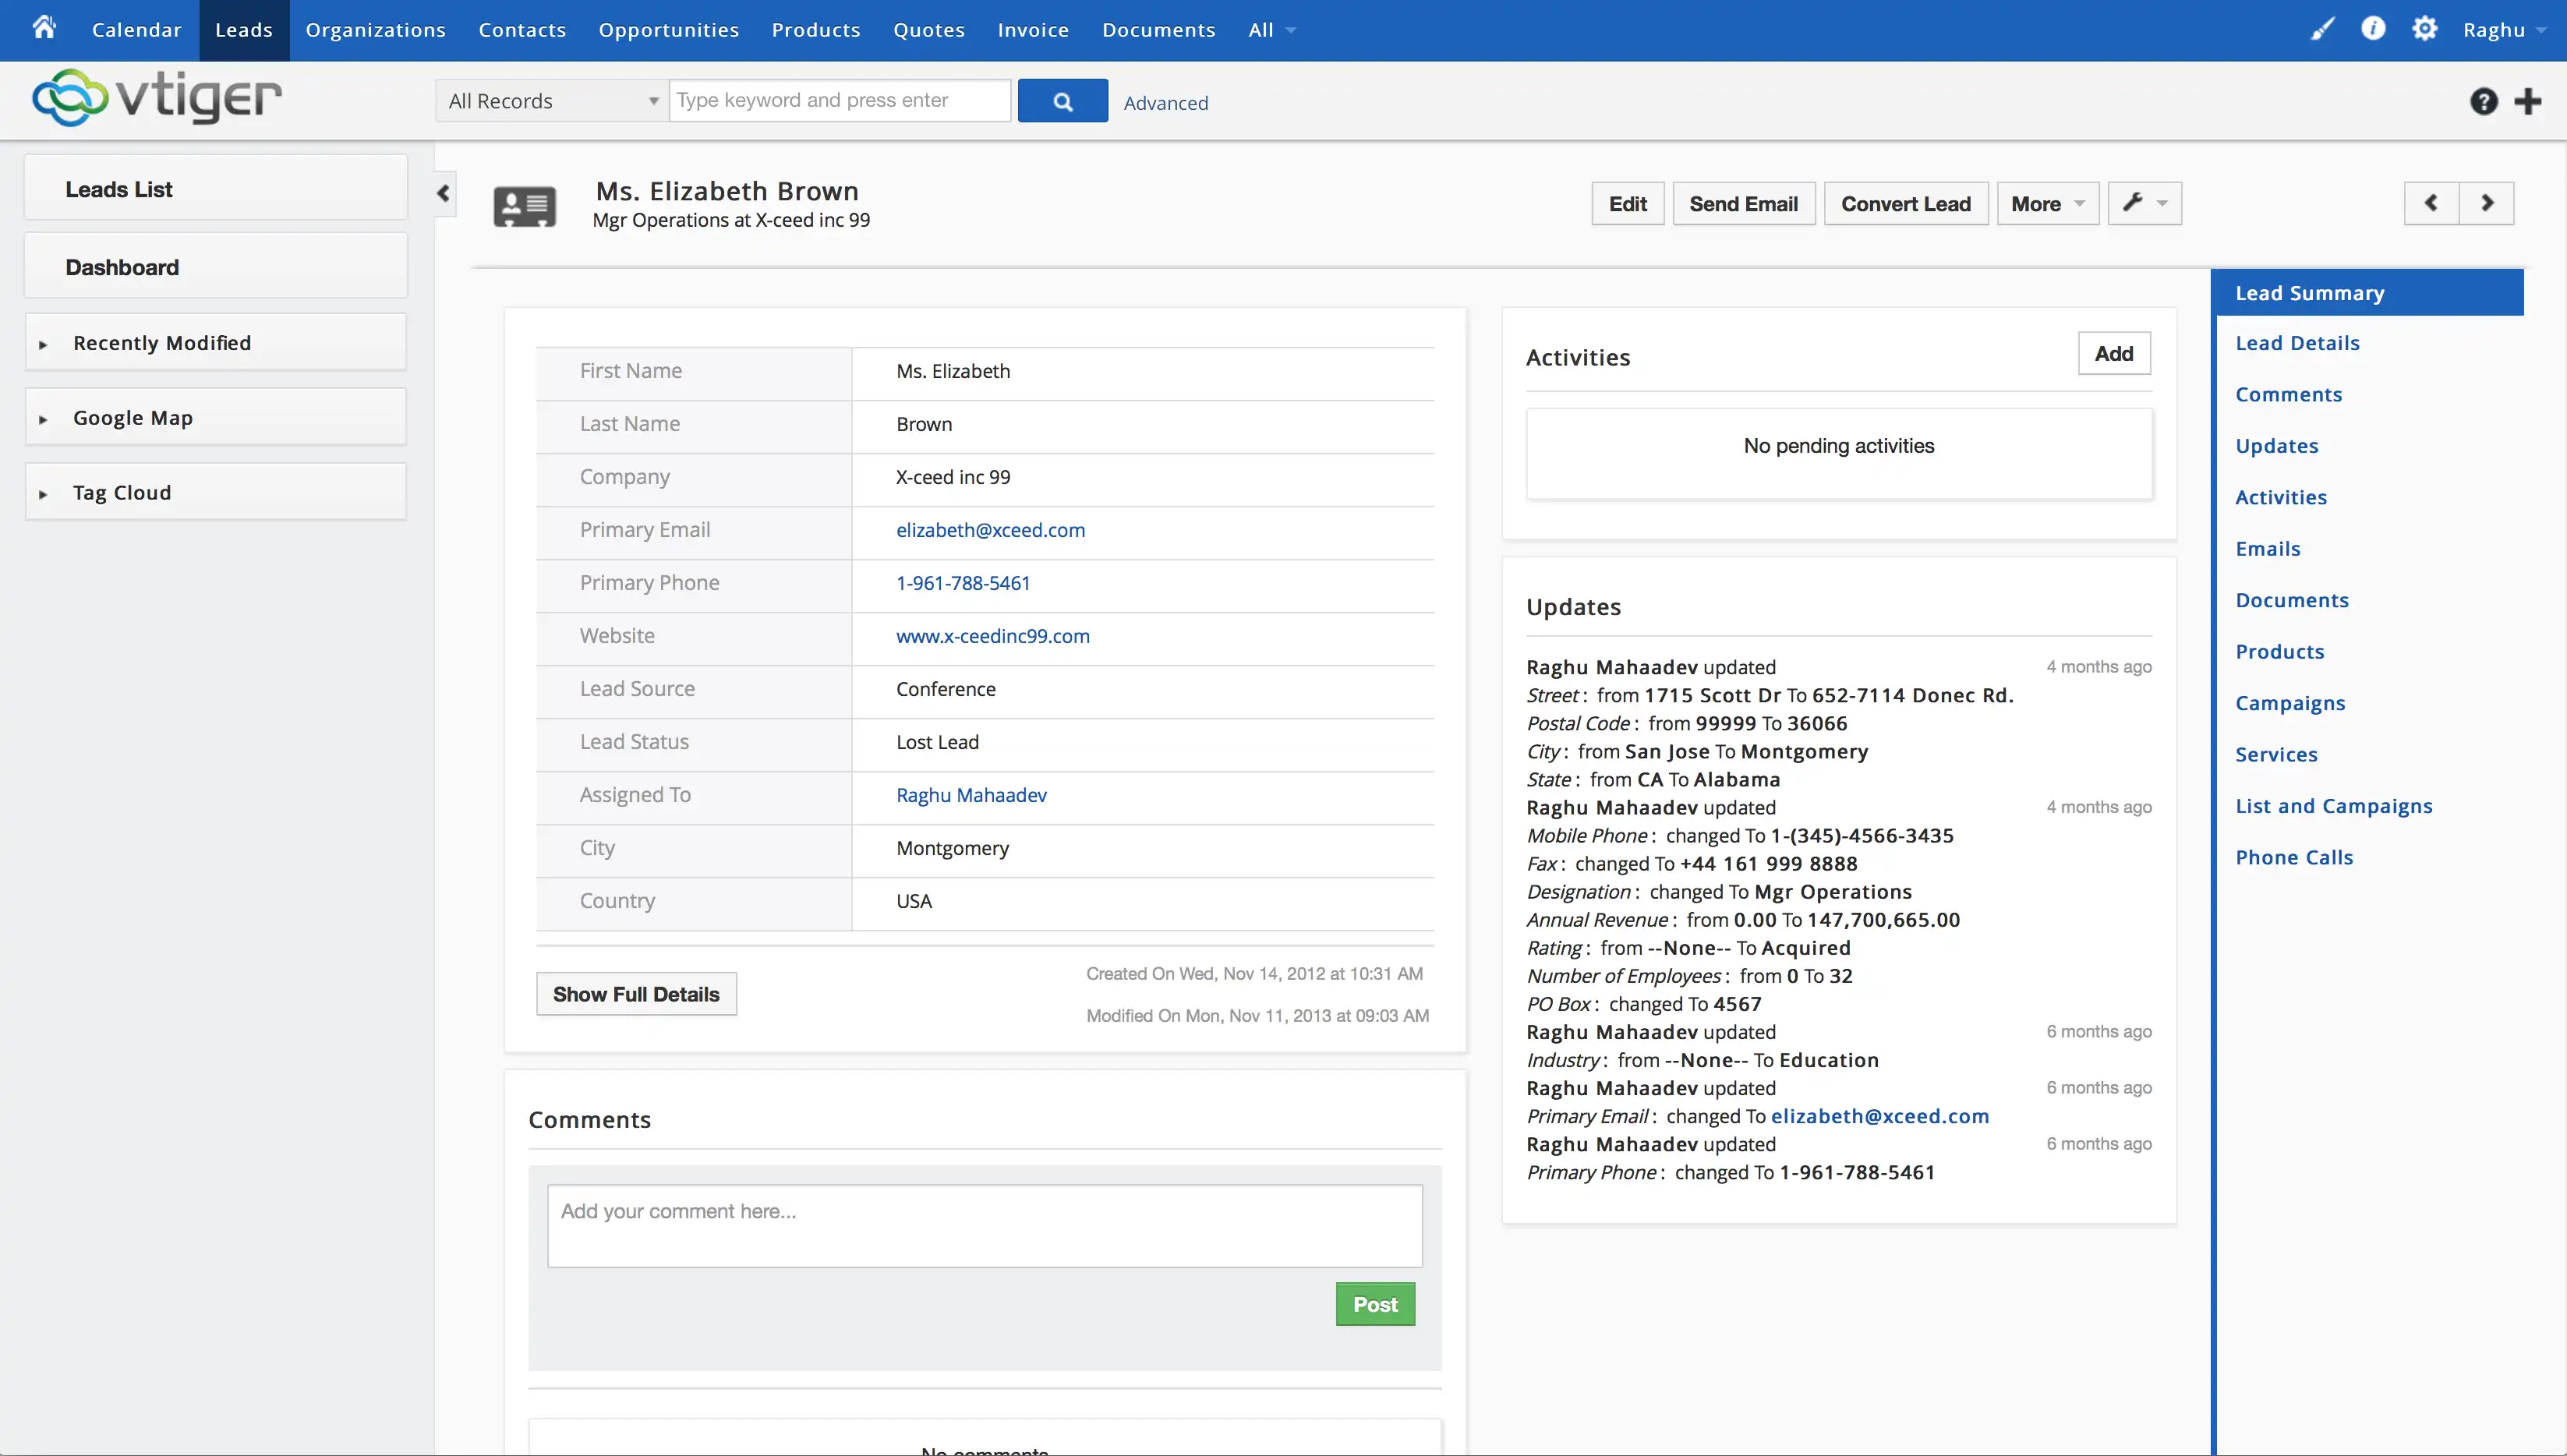Click the lead profile picture icon
The image size is (2567, 1456).
click(x=527, y=203)
